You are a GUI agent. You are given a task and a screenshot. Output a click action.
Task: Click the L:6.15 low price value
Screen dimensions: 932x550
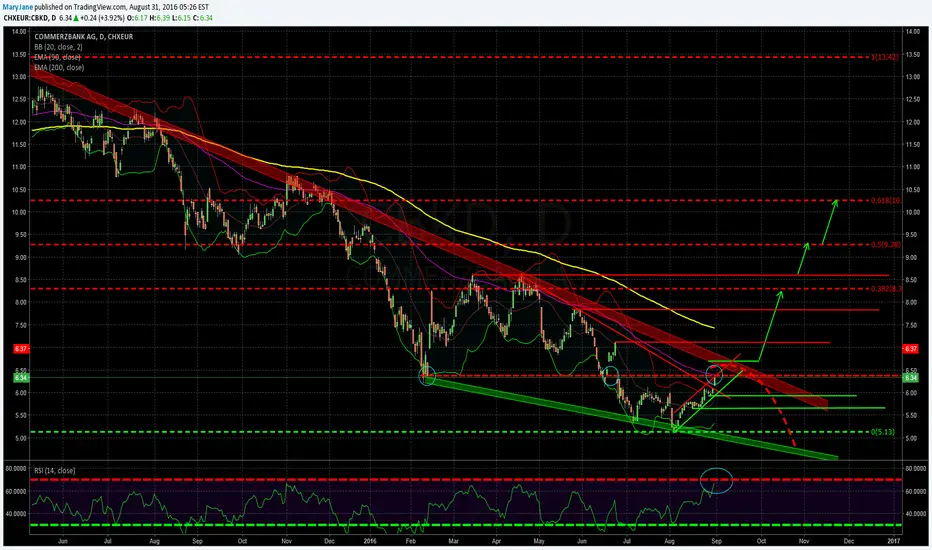click(181, 18)
